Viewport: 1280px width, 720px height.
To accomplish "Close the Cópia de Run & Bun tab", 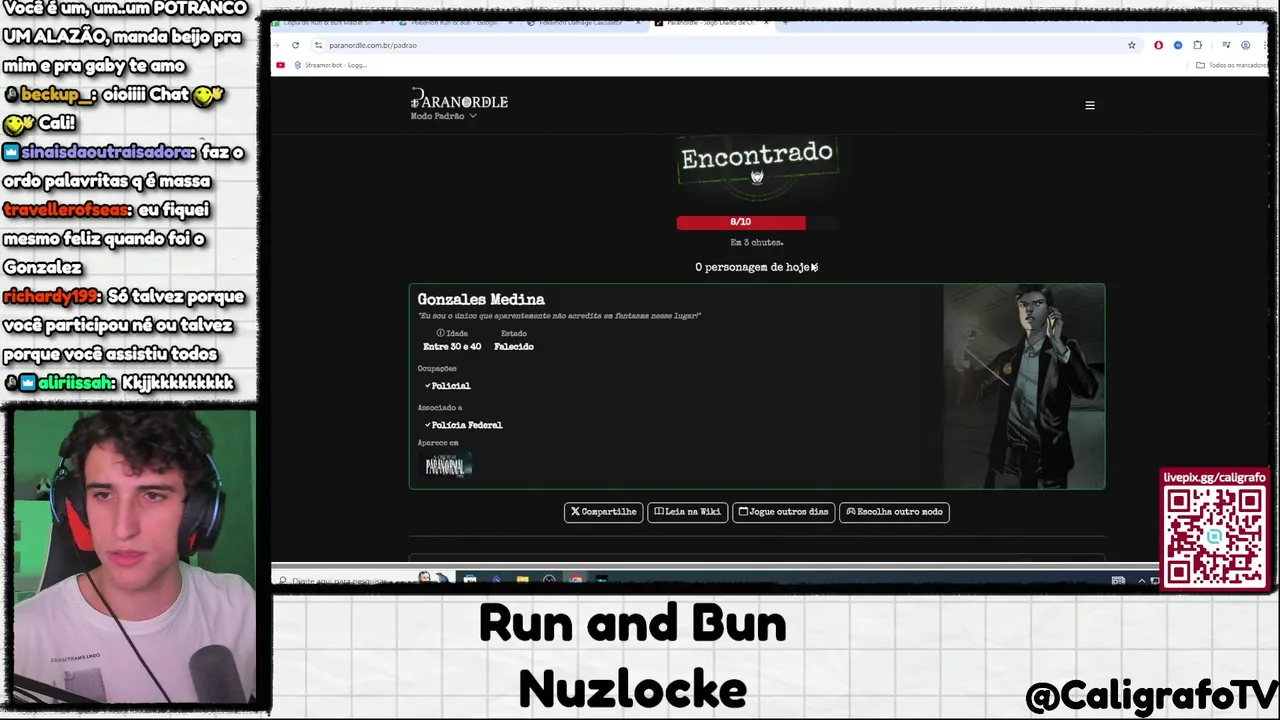I will pos(381,22).
